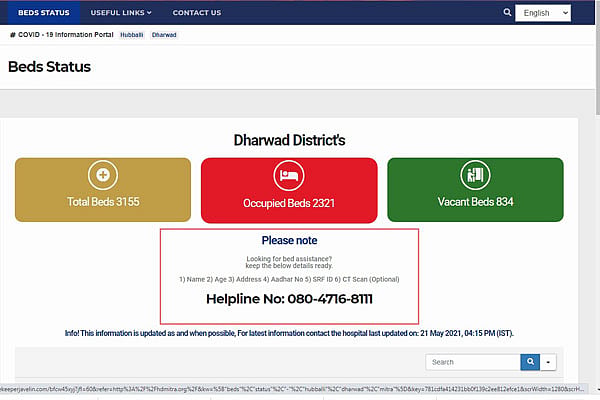Open the English language dropdown
Viewport: 600px width, 400px height.
point(543,13)
